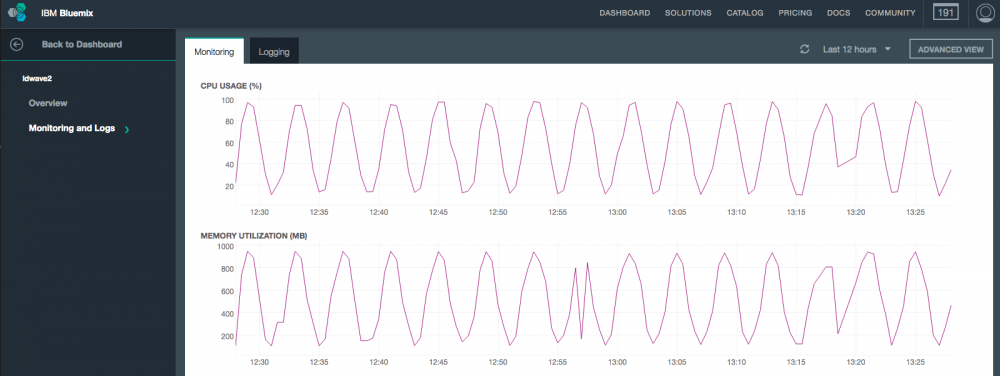Screen dimensions: 1000x376
Task: Open the user profile avatar icon
Action: (987, 13)
